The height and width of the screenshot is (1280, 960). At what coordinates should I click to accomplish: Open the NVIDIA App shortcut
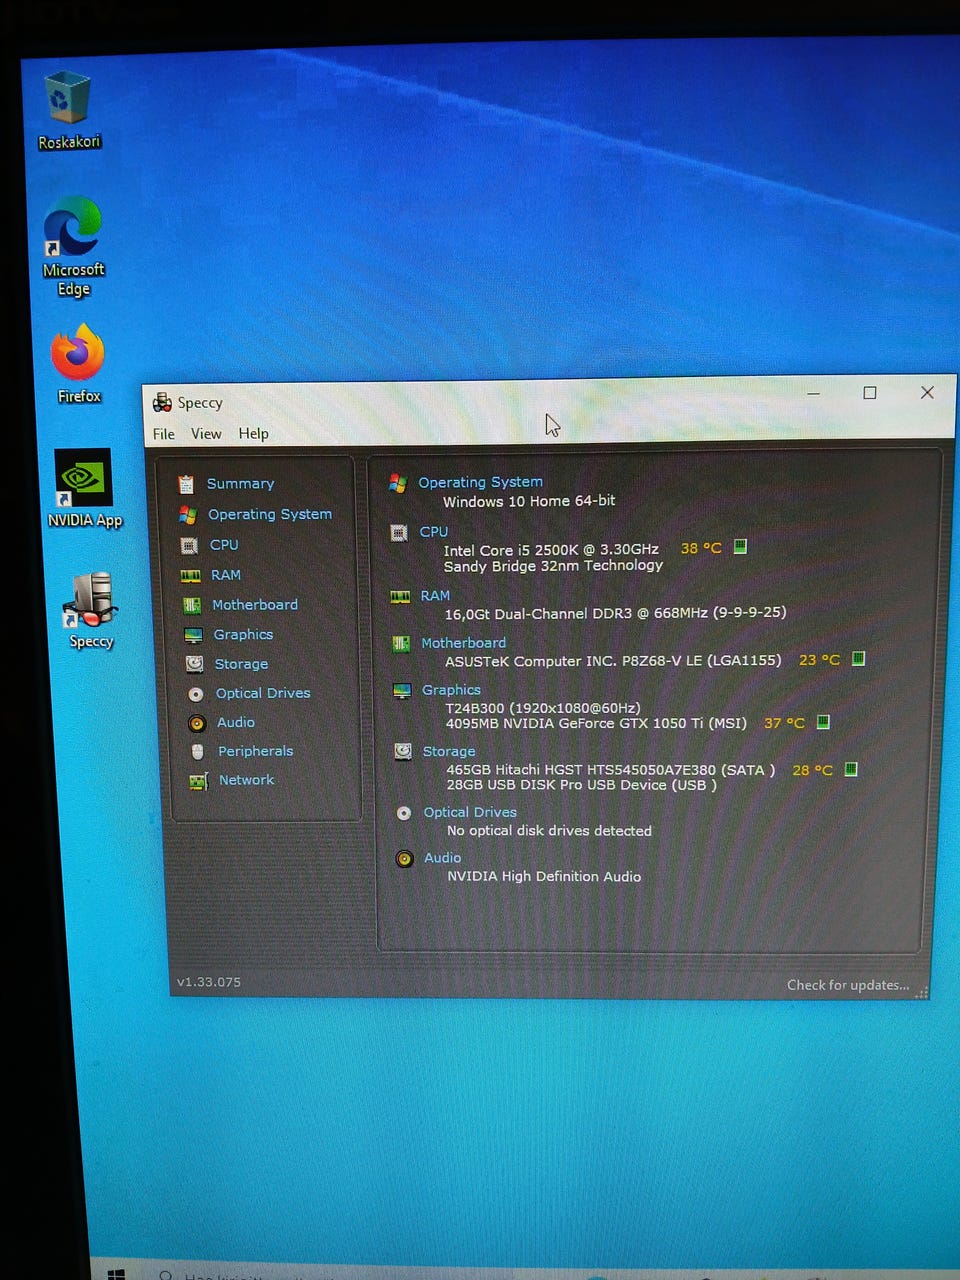[84, 488]
